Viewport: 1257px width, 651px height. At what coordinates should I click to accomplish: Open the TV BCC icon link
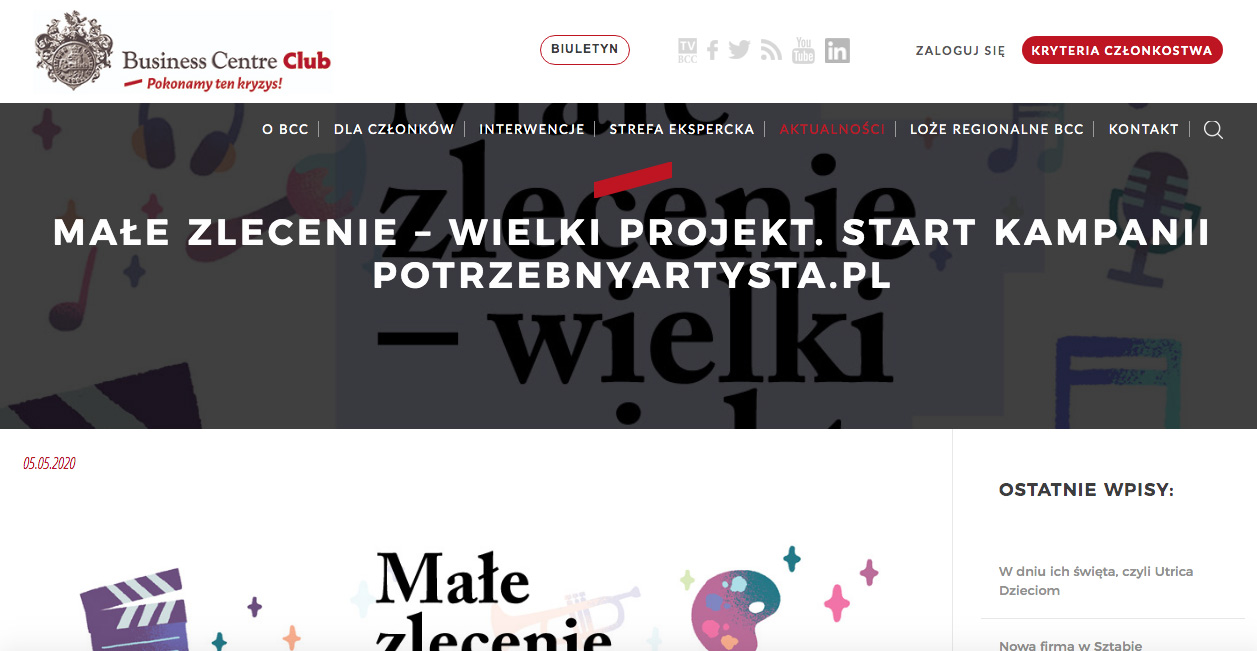[x=687, y=50]
